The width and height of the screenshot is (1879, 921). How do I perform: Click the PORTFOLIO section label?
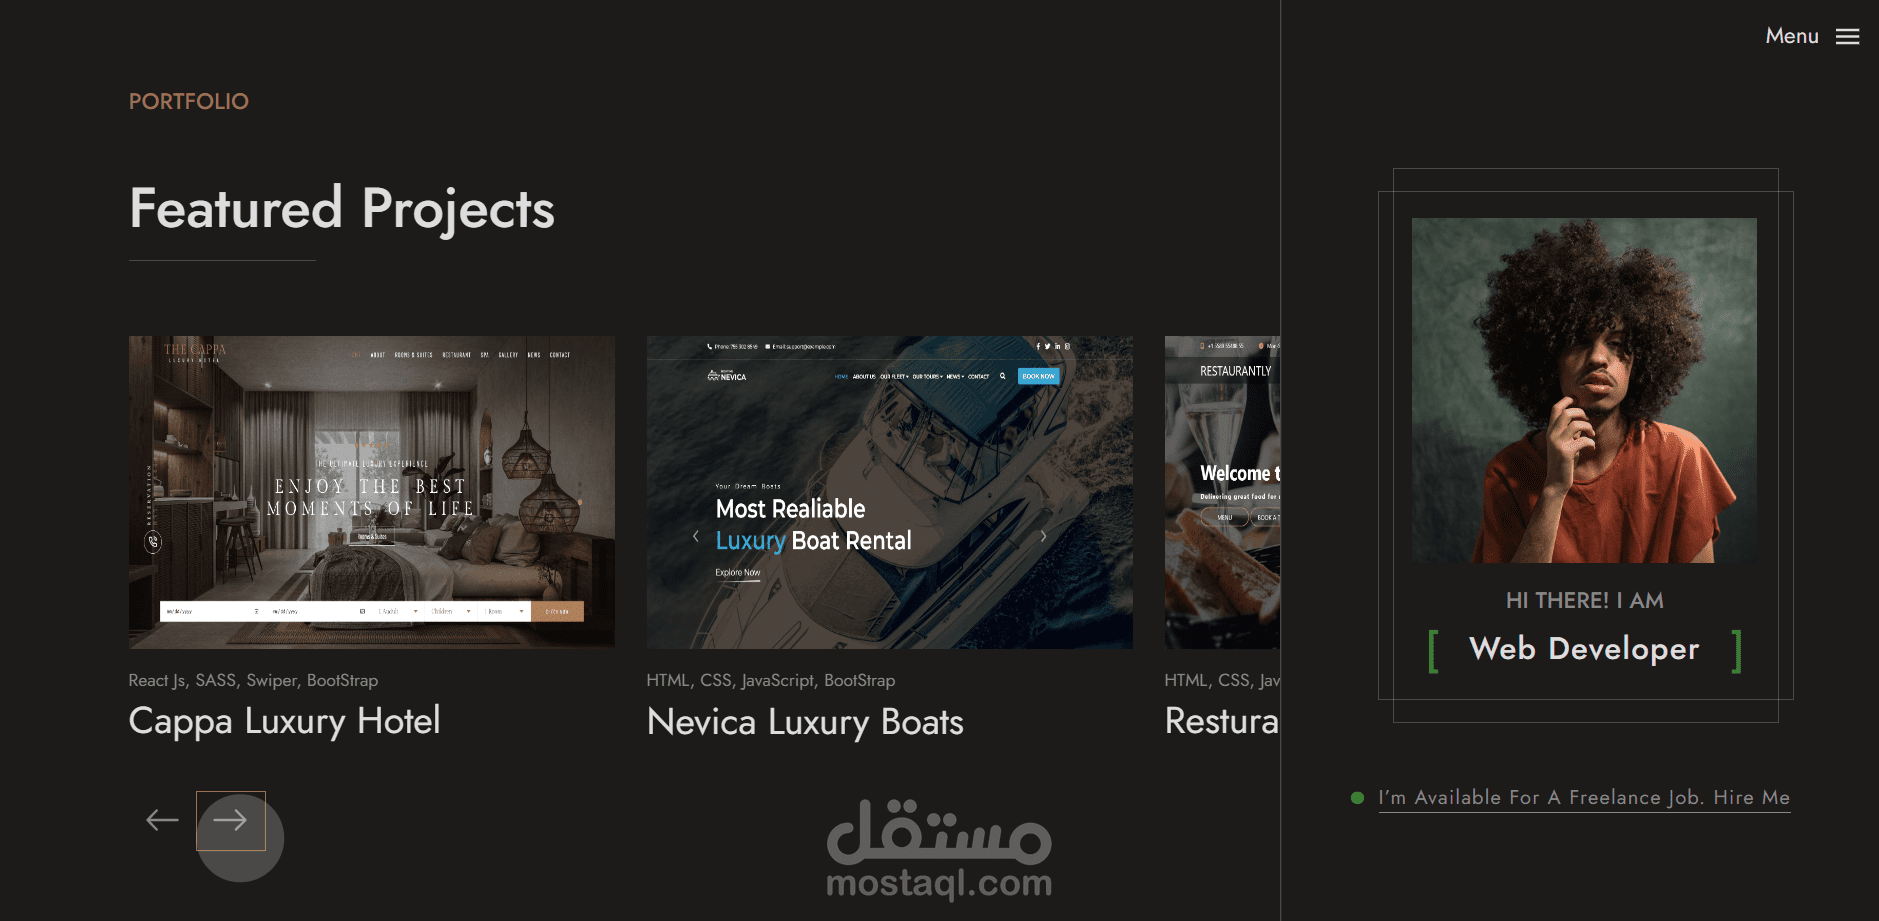click(189, 102)
